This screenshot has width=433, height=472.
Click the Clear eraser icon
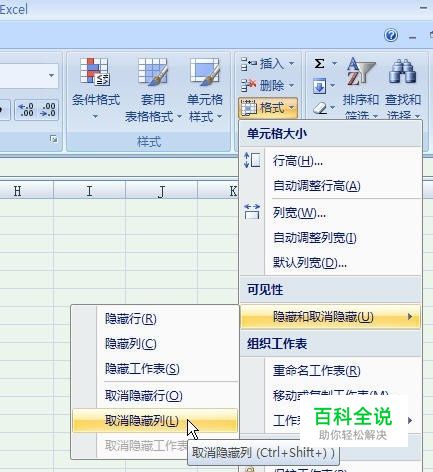coord(320,108)
